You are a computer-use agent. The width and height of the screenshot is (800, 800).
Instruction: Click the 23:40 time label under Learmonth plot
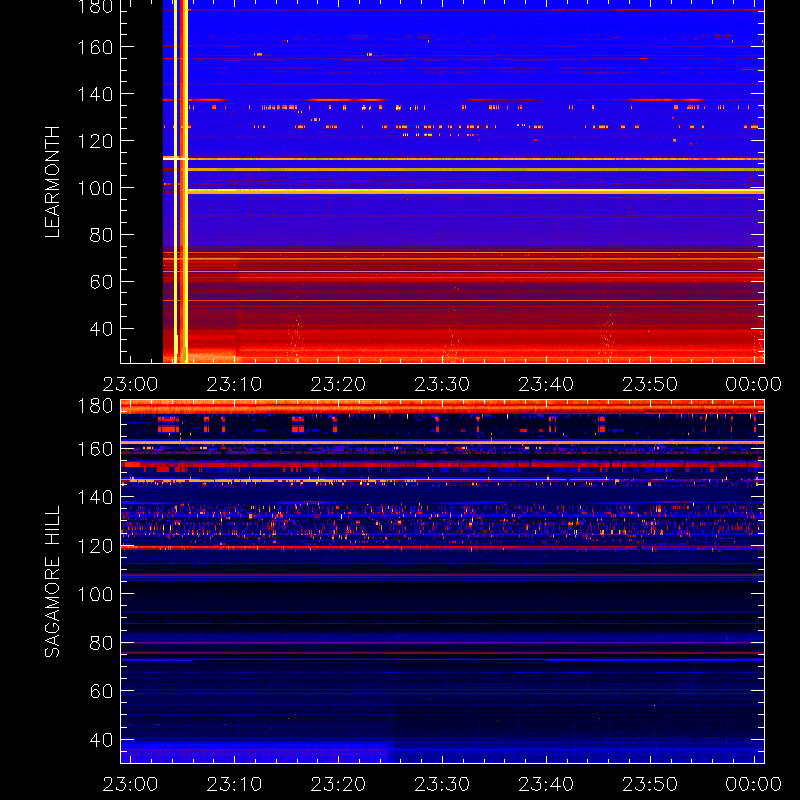click(x=546, y=384)
